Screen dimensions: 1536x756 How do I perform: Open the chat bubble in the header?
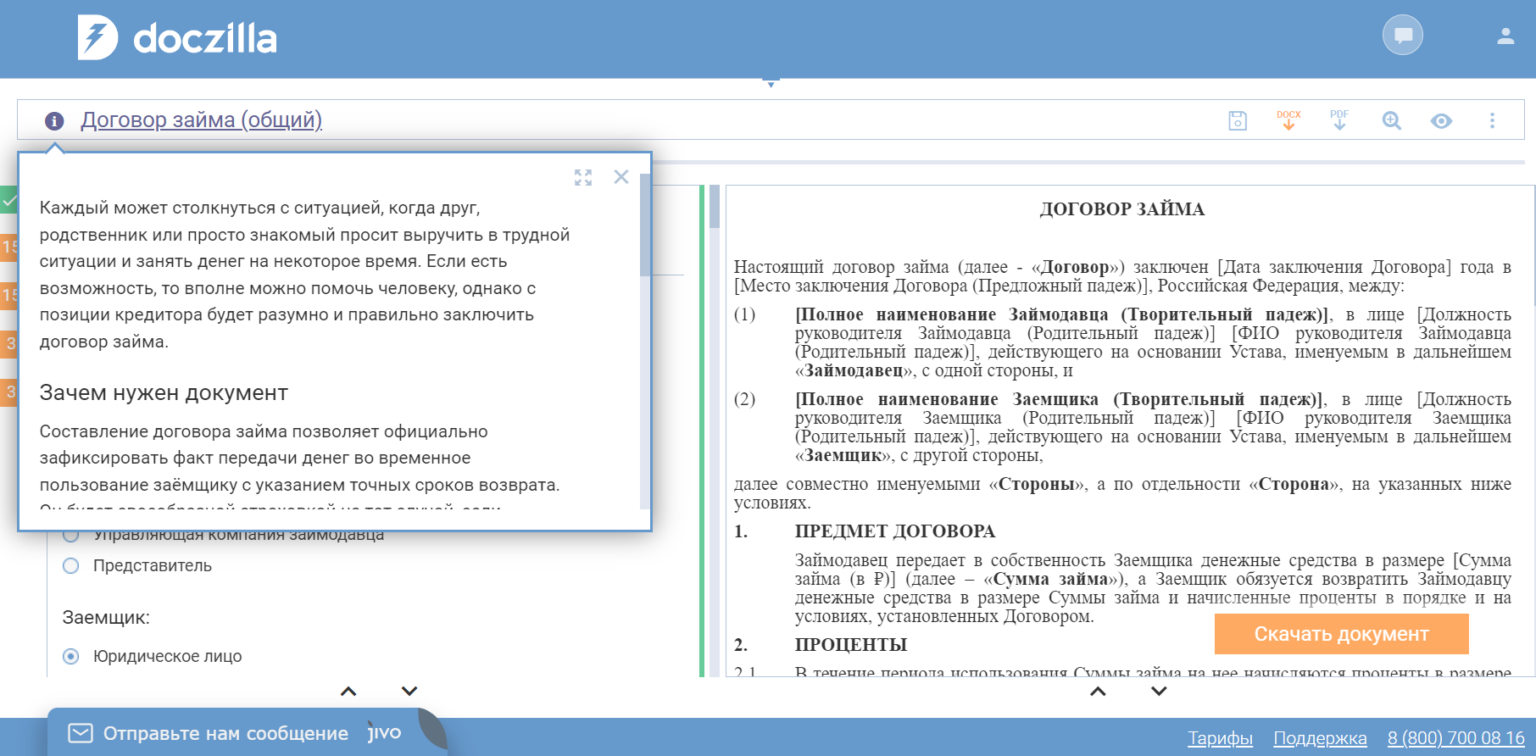click(x=1402, y=33)
